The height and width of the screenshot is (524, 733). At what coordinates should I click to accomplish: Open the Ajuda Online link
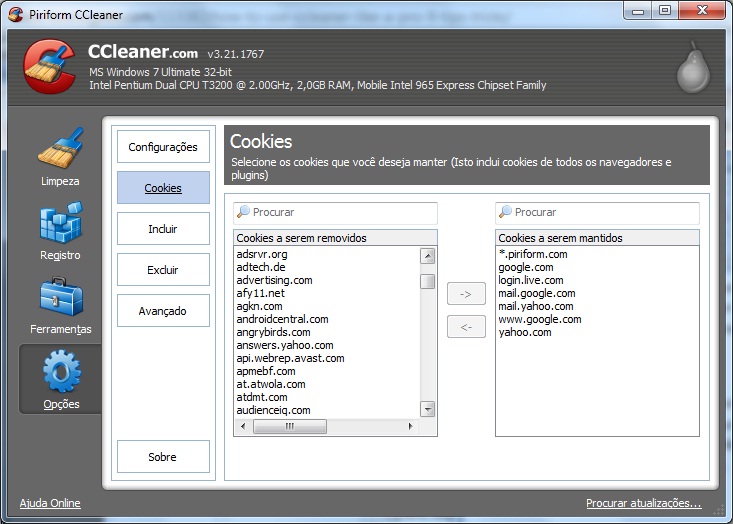coord(50,503)
